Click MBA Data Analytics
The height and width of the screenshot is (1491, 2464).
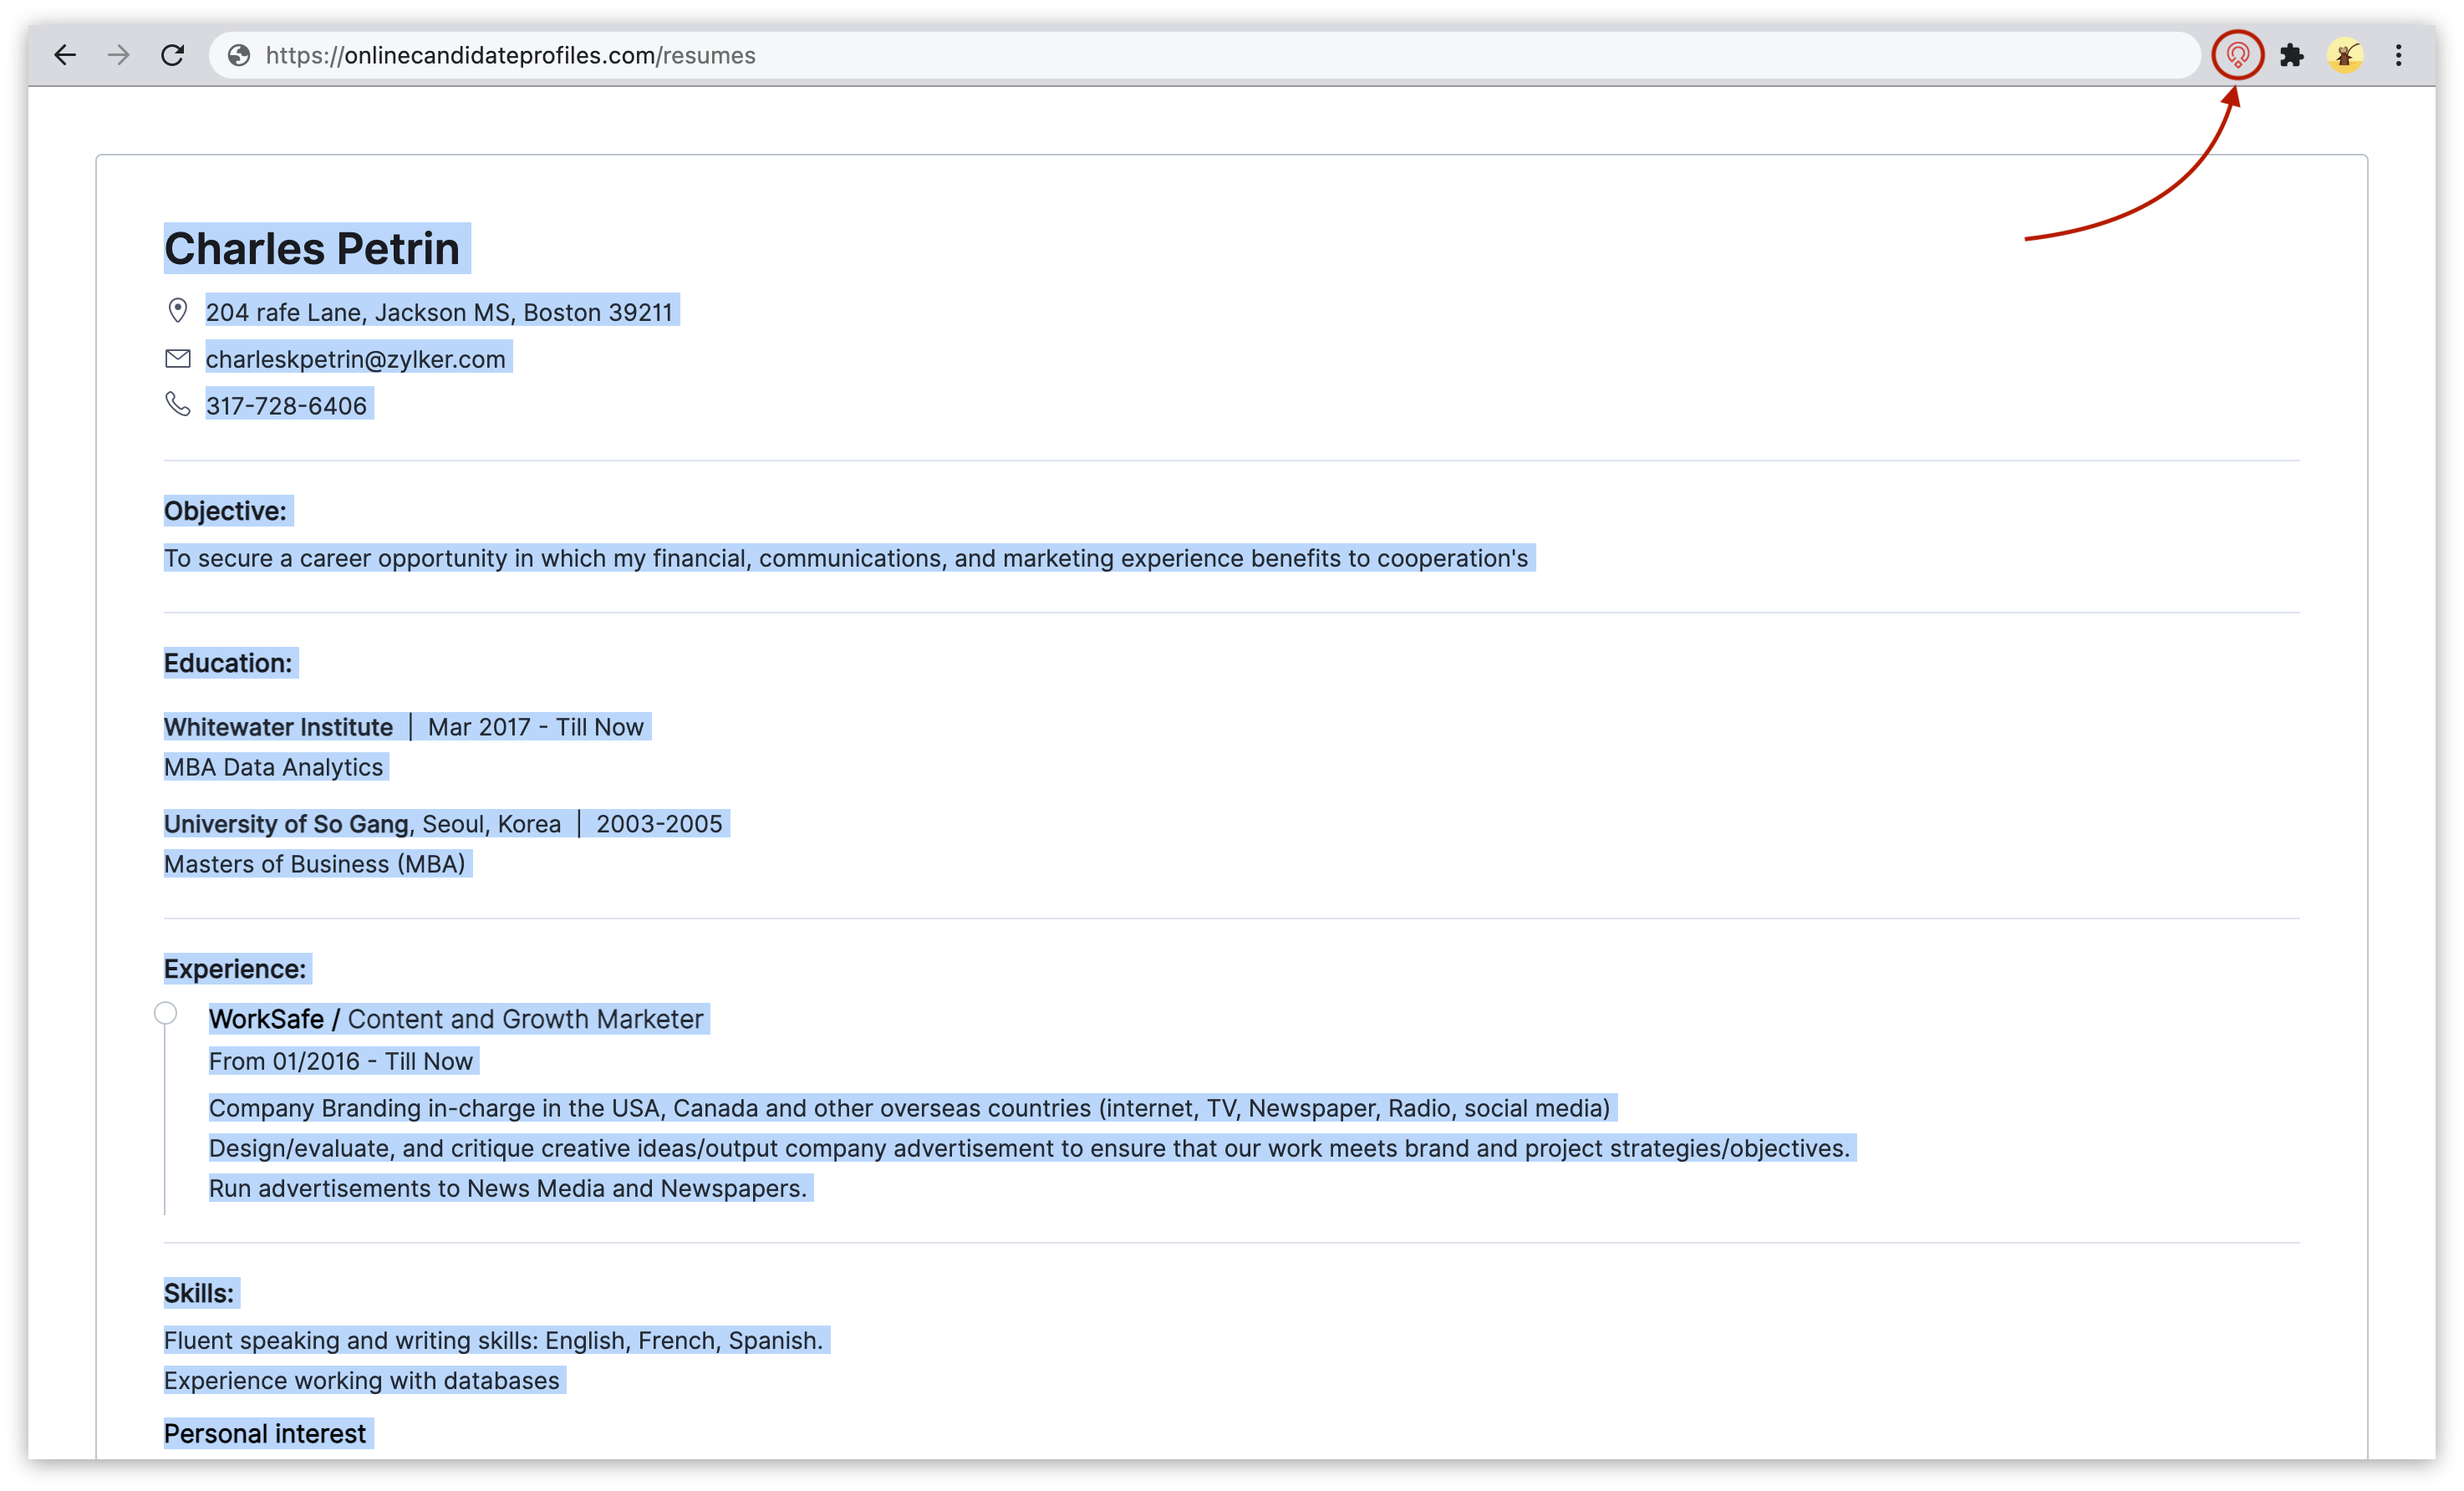273,767
